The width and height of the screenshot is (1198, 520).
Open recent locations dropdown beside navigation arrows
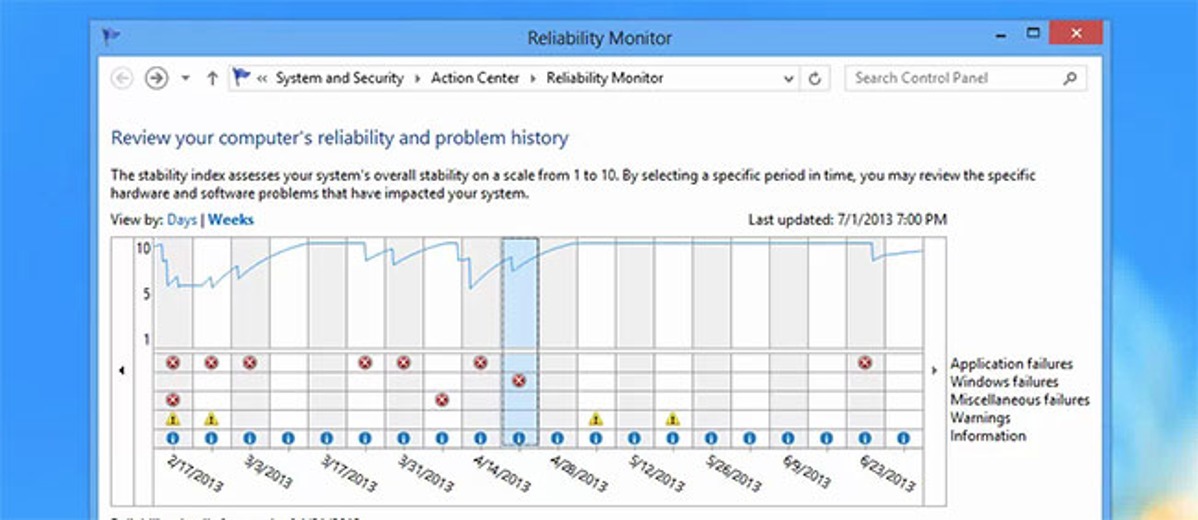(x=185, y=78)
